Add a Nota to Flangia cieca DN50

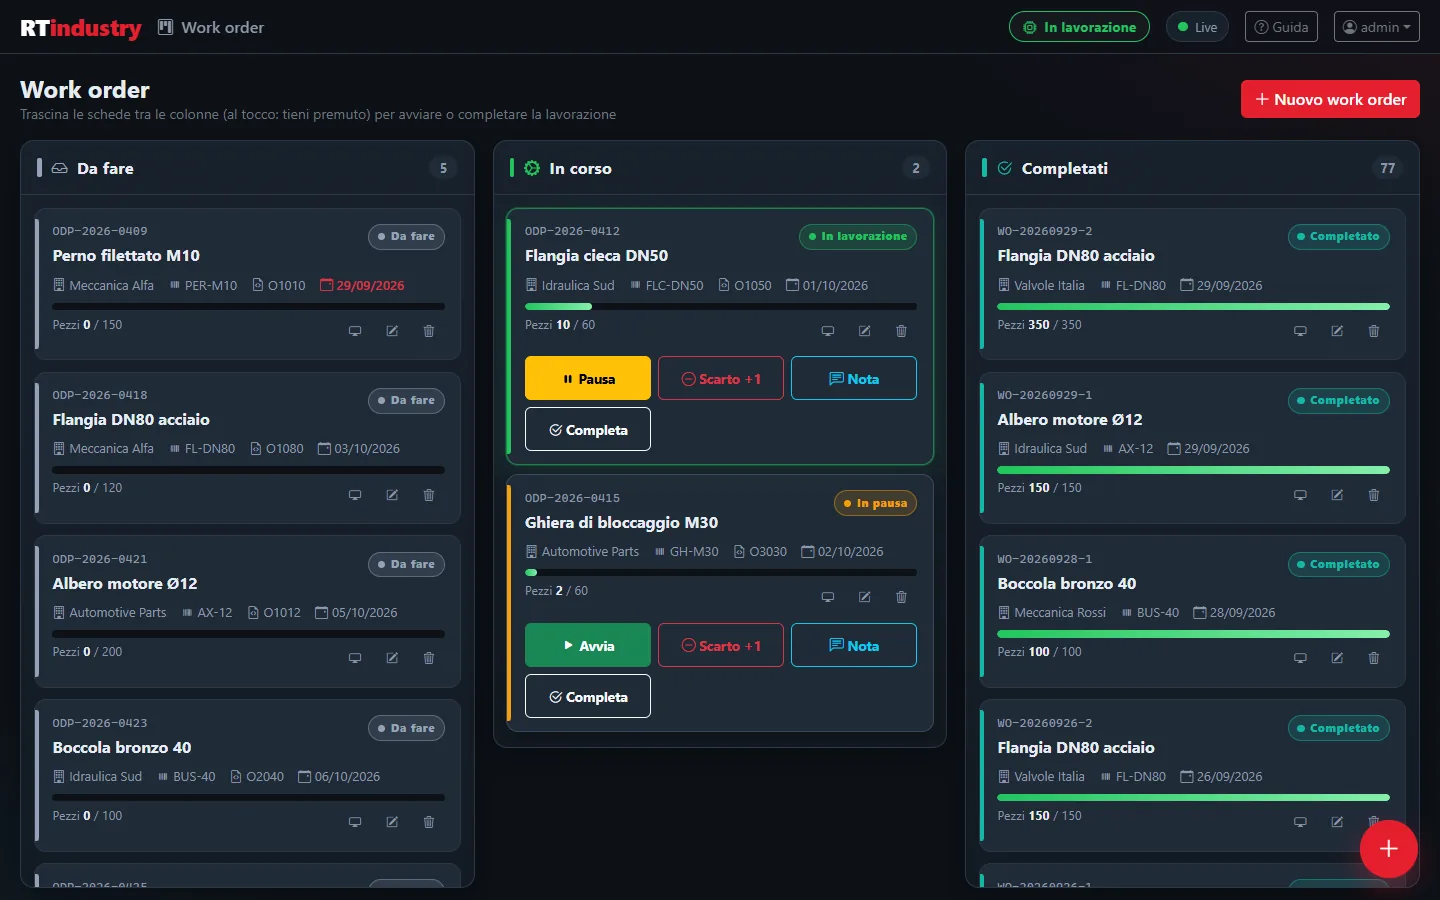[x=854, y=378]
